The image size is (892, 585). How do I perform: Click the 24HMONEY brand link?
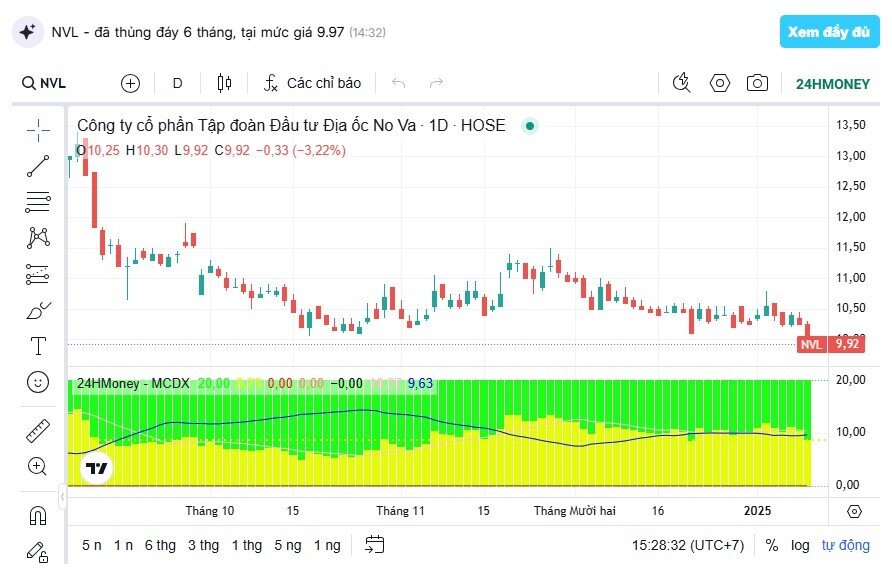833,84
